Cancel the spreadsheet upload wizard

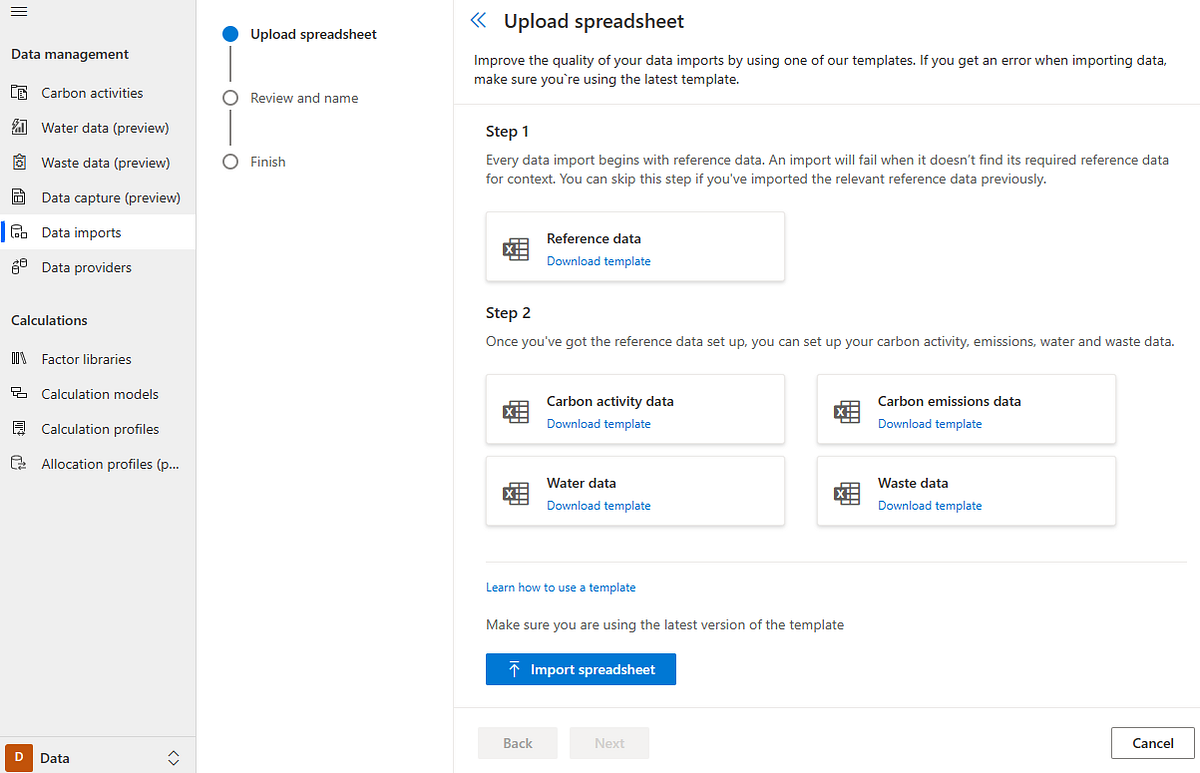click(1152, 743)
